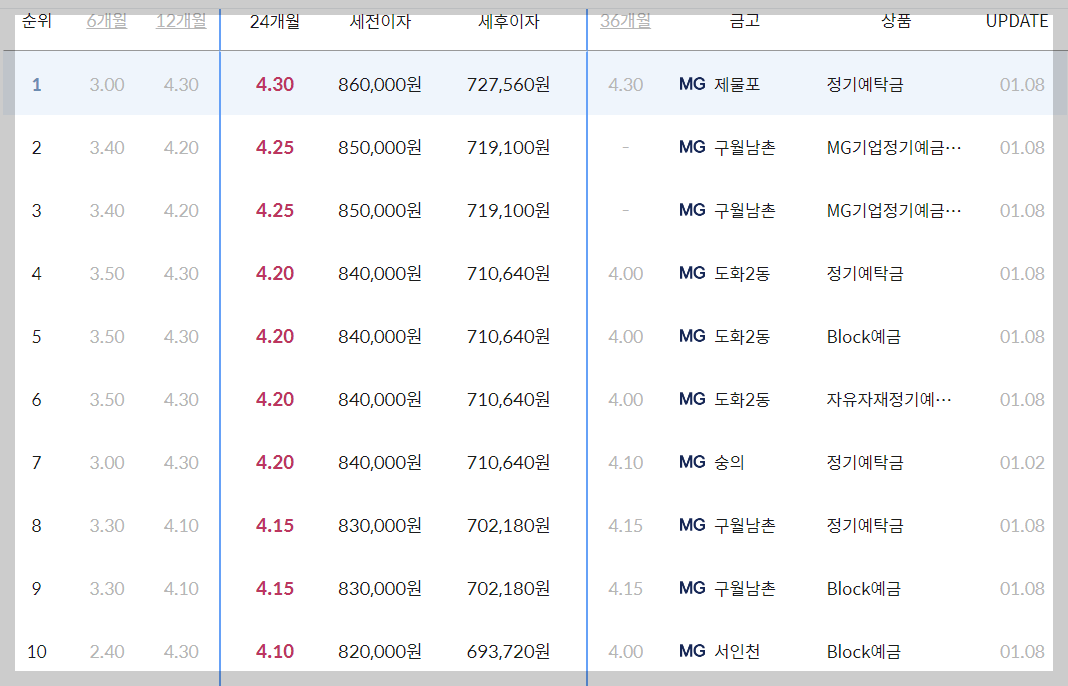Expand the truncated rank 3 MG기업정기예금 entry
The height and width of the screenshot is (686, 1068).
893,211
